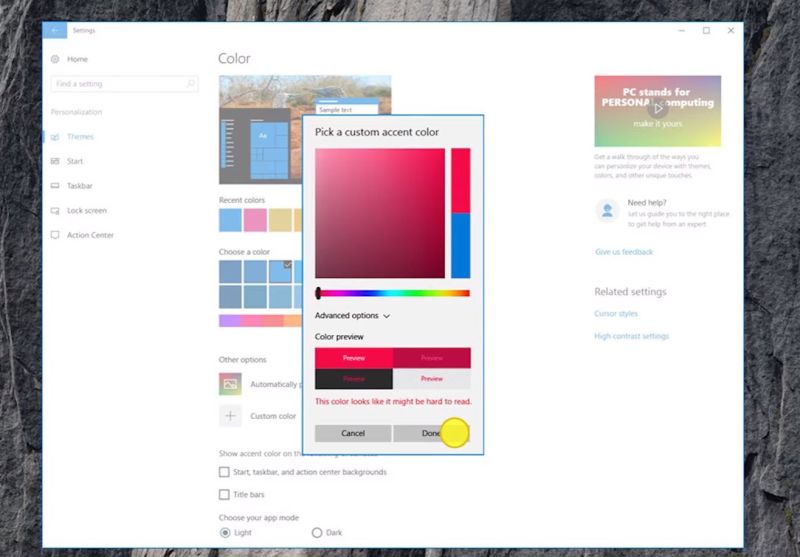This screenshot has height=557, width=800.
Task: Click the Action Center sidebar icon
Action: [x=55, y=235]
